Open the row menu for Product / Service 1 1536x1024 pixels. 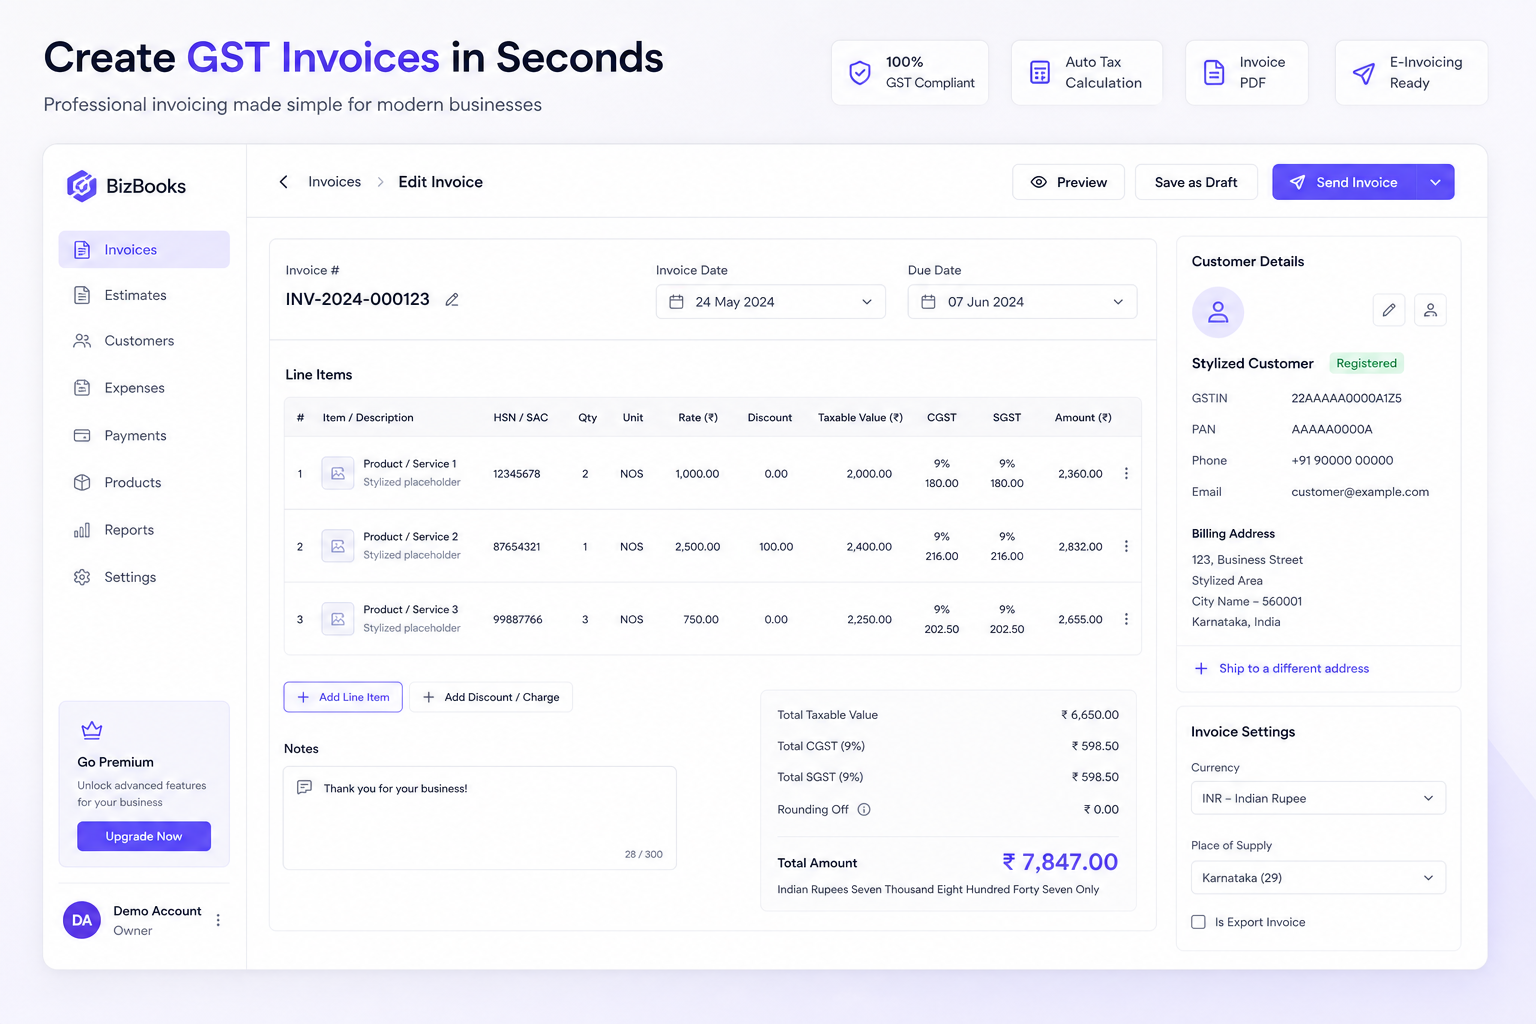tap(1126, 474)
